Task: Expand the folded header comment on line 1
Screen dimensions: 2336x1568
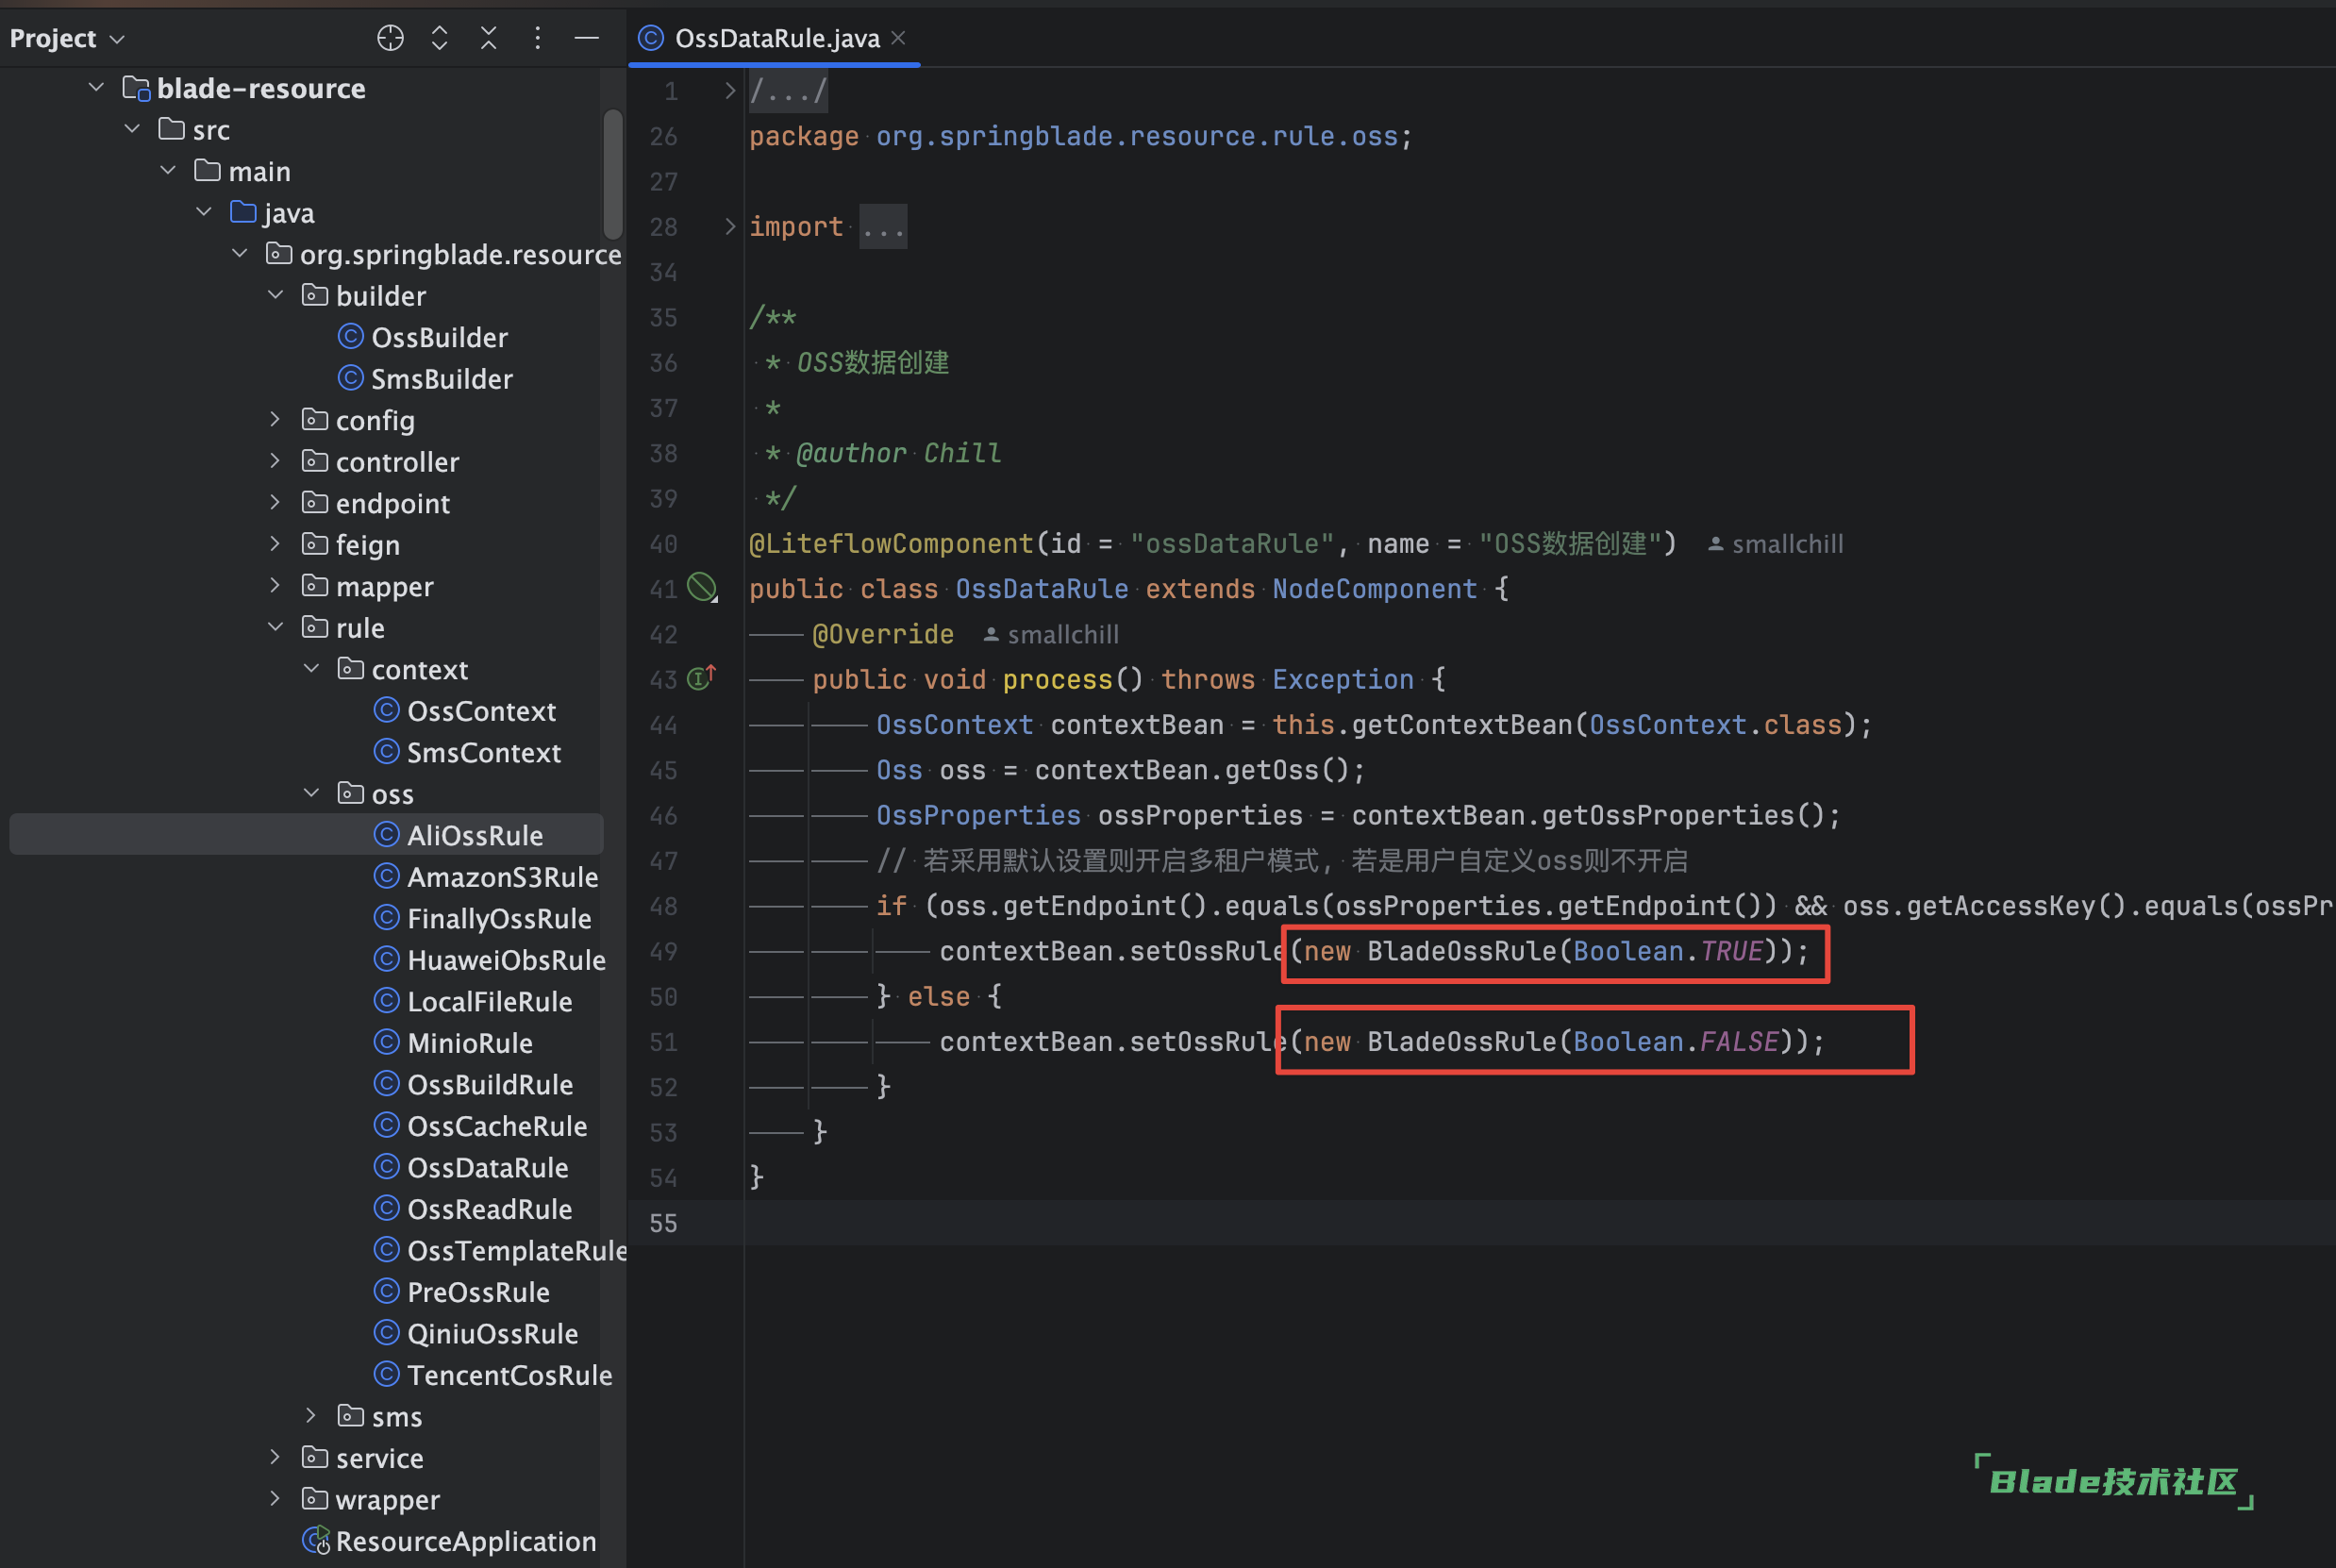Action: pyautogui.click(x=729, y=91)
